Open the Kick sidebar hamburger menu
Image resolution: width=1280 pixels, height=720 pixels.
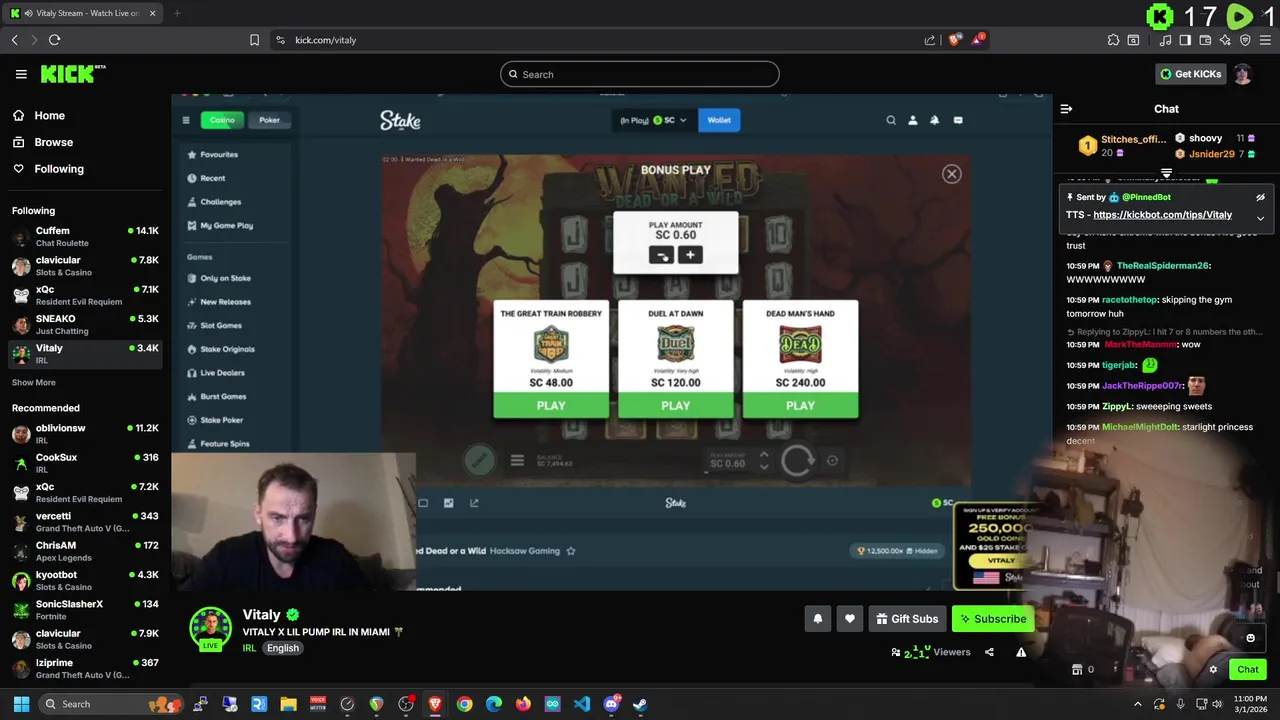(21, 74)
